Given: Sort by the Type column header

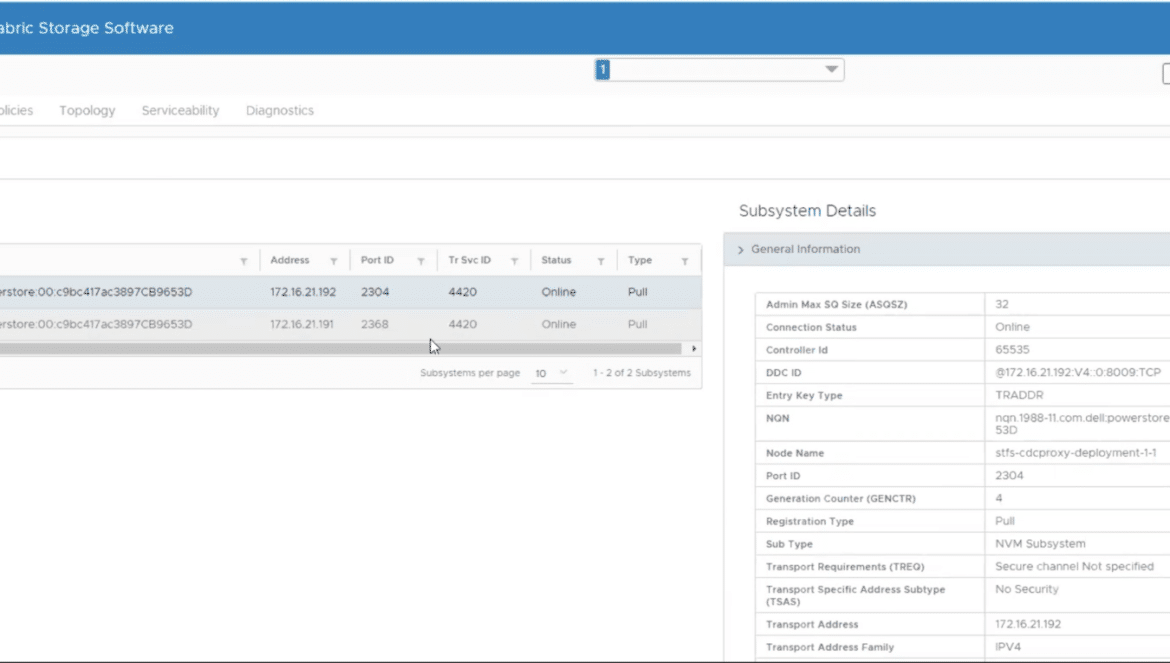Looking at the screenshot, I should point(639,260).
